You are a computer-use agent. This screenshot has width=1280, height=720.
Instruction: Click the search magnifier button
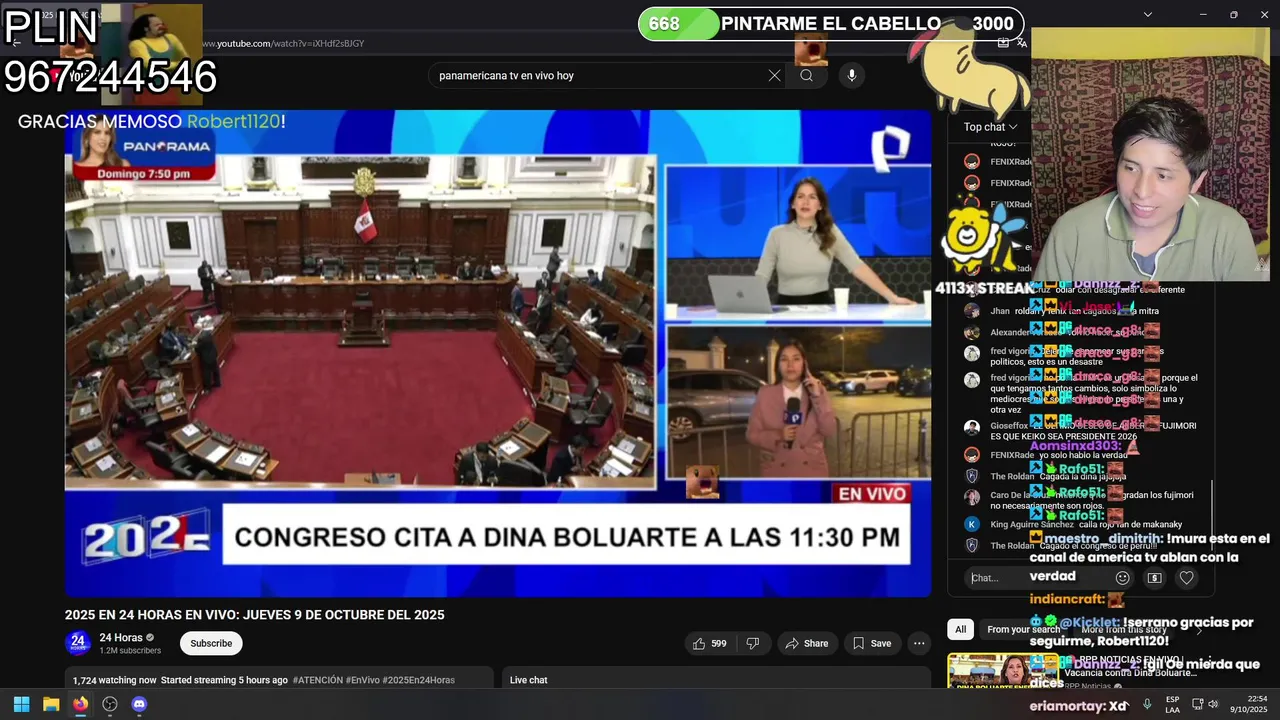click(x=806, y=75)
